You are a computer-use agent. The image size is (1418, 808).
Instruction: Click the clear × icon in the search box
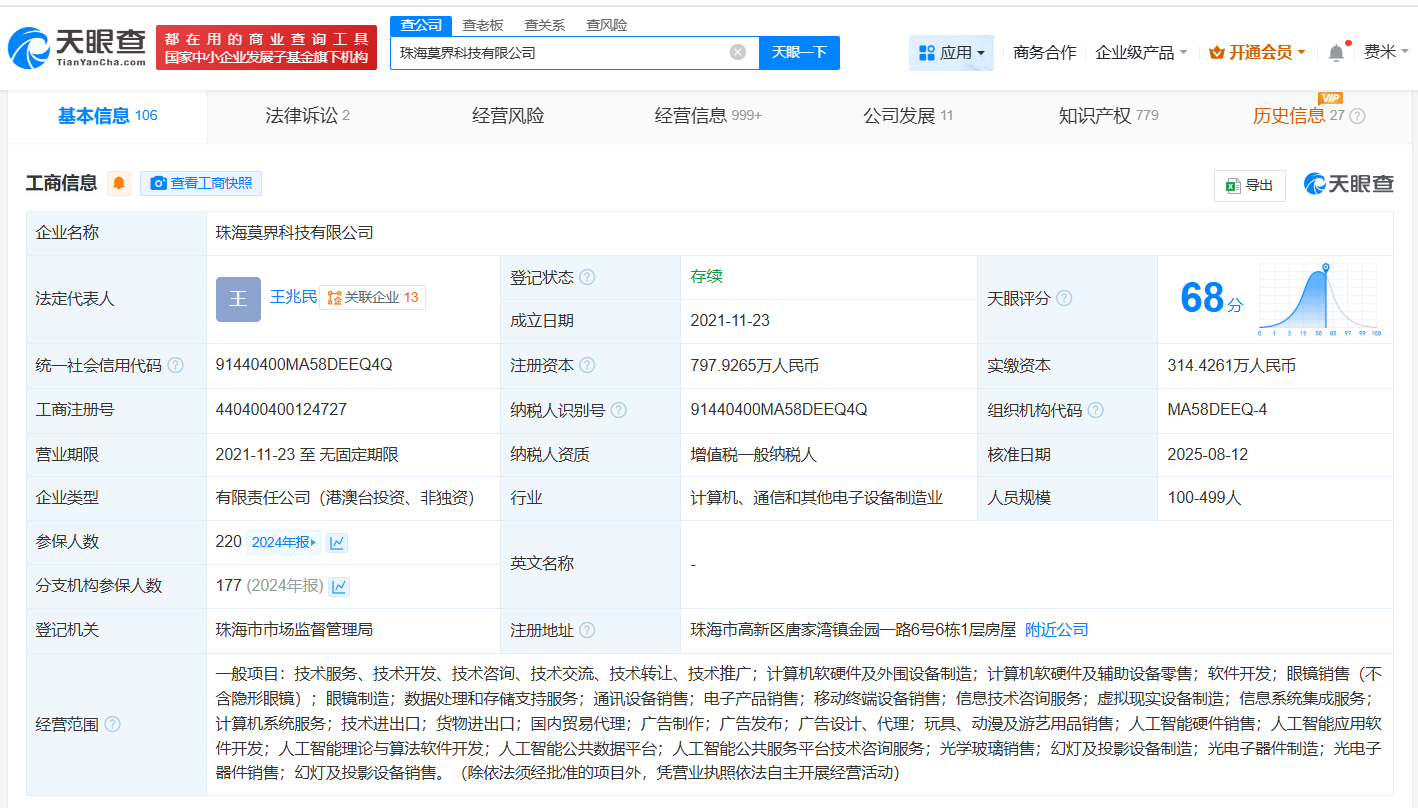click(737, 52)
